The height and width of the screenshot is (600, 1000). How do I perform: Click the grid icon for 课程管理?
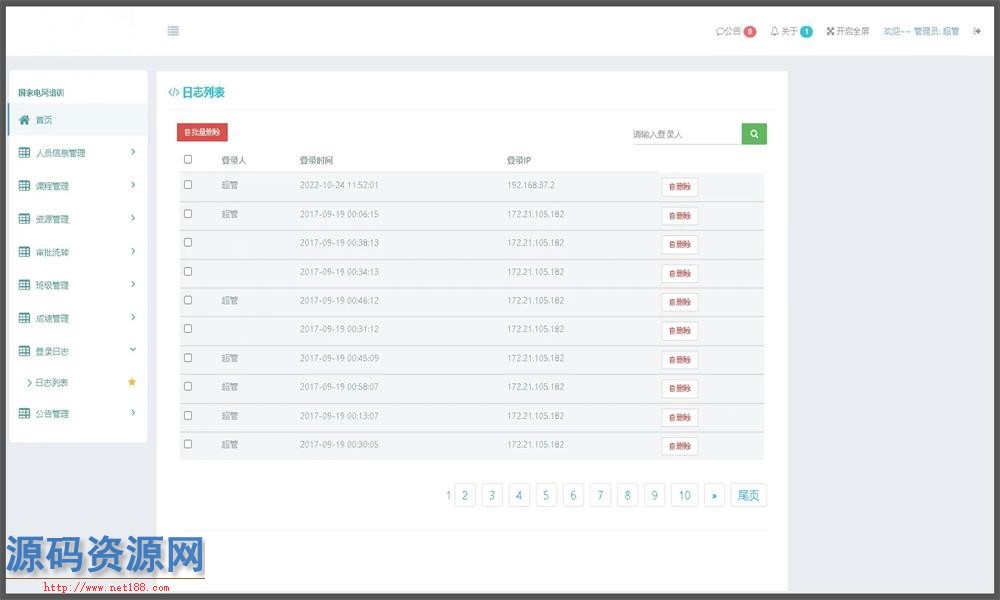[24, 186]
